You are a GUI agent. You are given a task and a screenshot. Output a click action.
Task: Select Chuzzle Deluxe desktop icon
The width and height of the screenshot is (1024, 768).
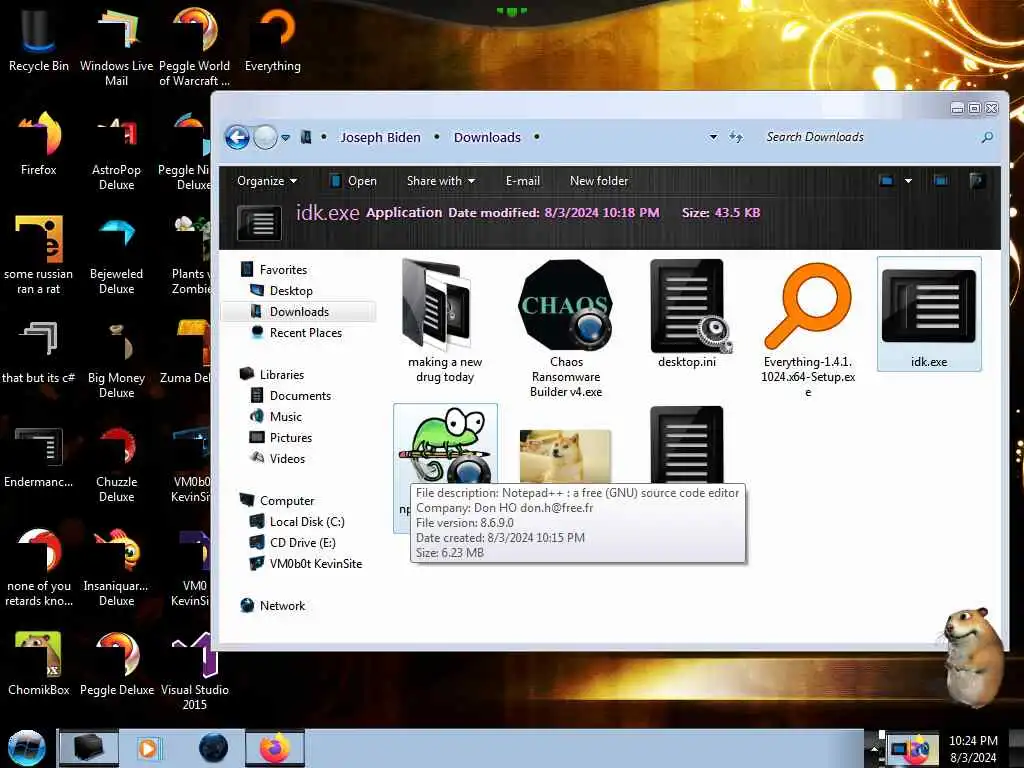(116, 464)
